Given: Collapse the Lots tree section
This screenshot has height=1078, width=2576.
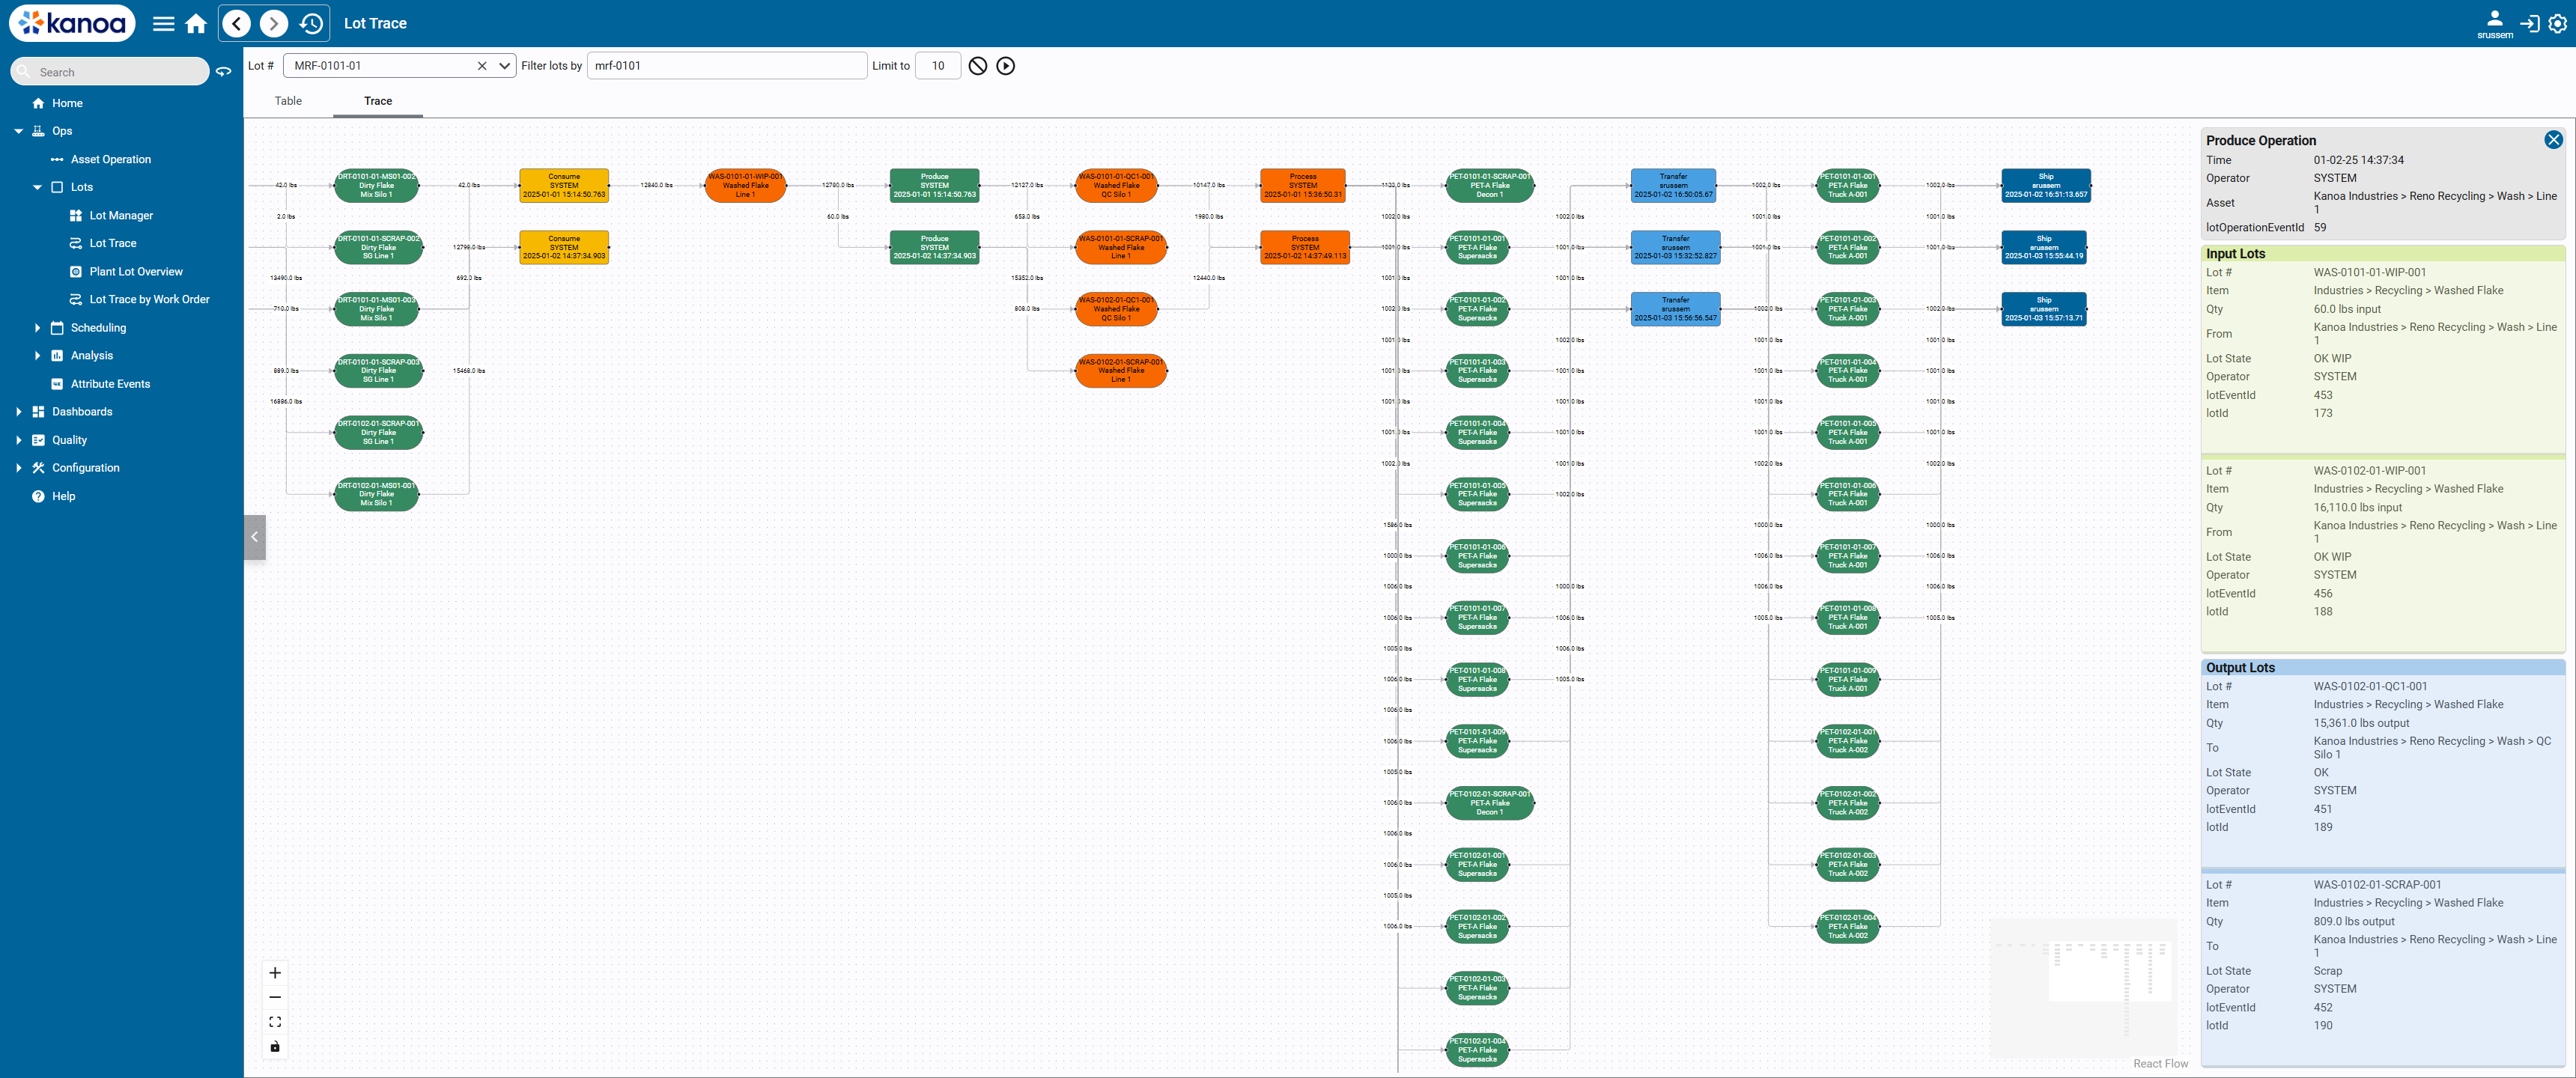Looking at the screenshot, I should click(37, 187).
